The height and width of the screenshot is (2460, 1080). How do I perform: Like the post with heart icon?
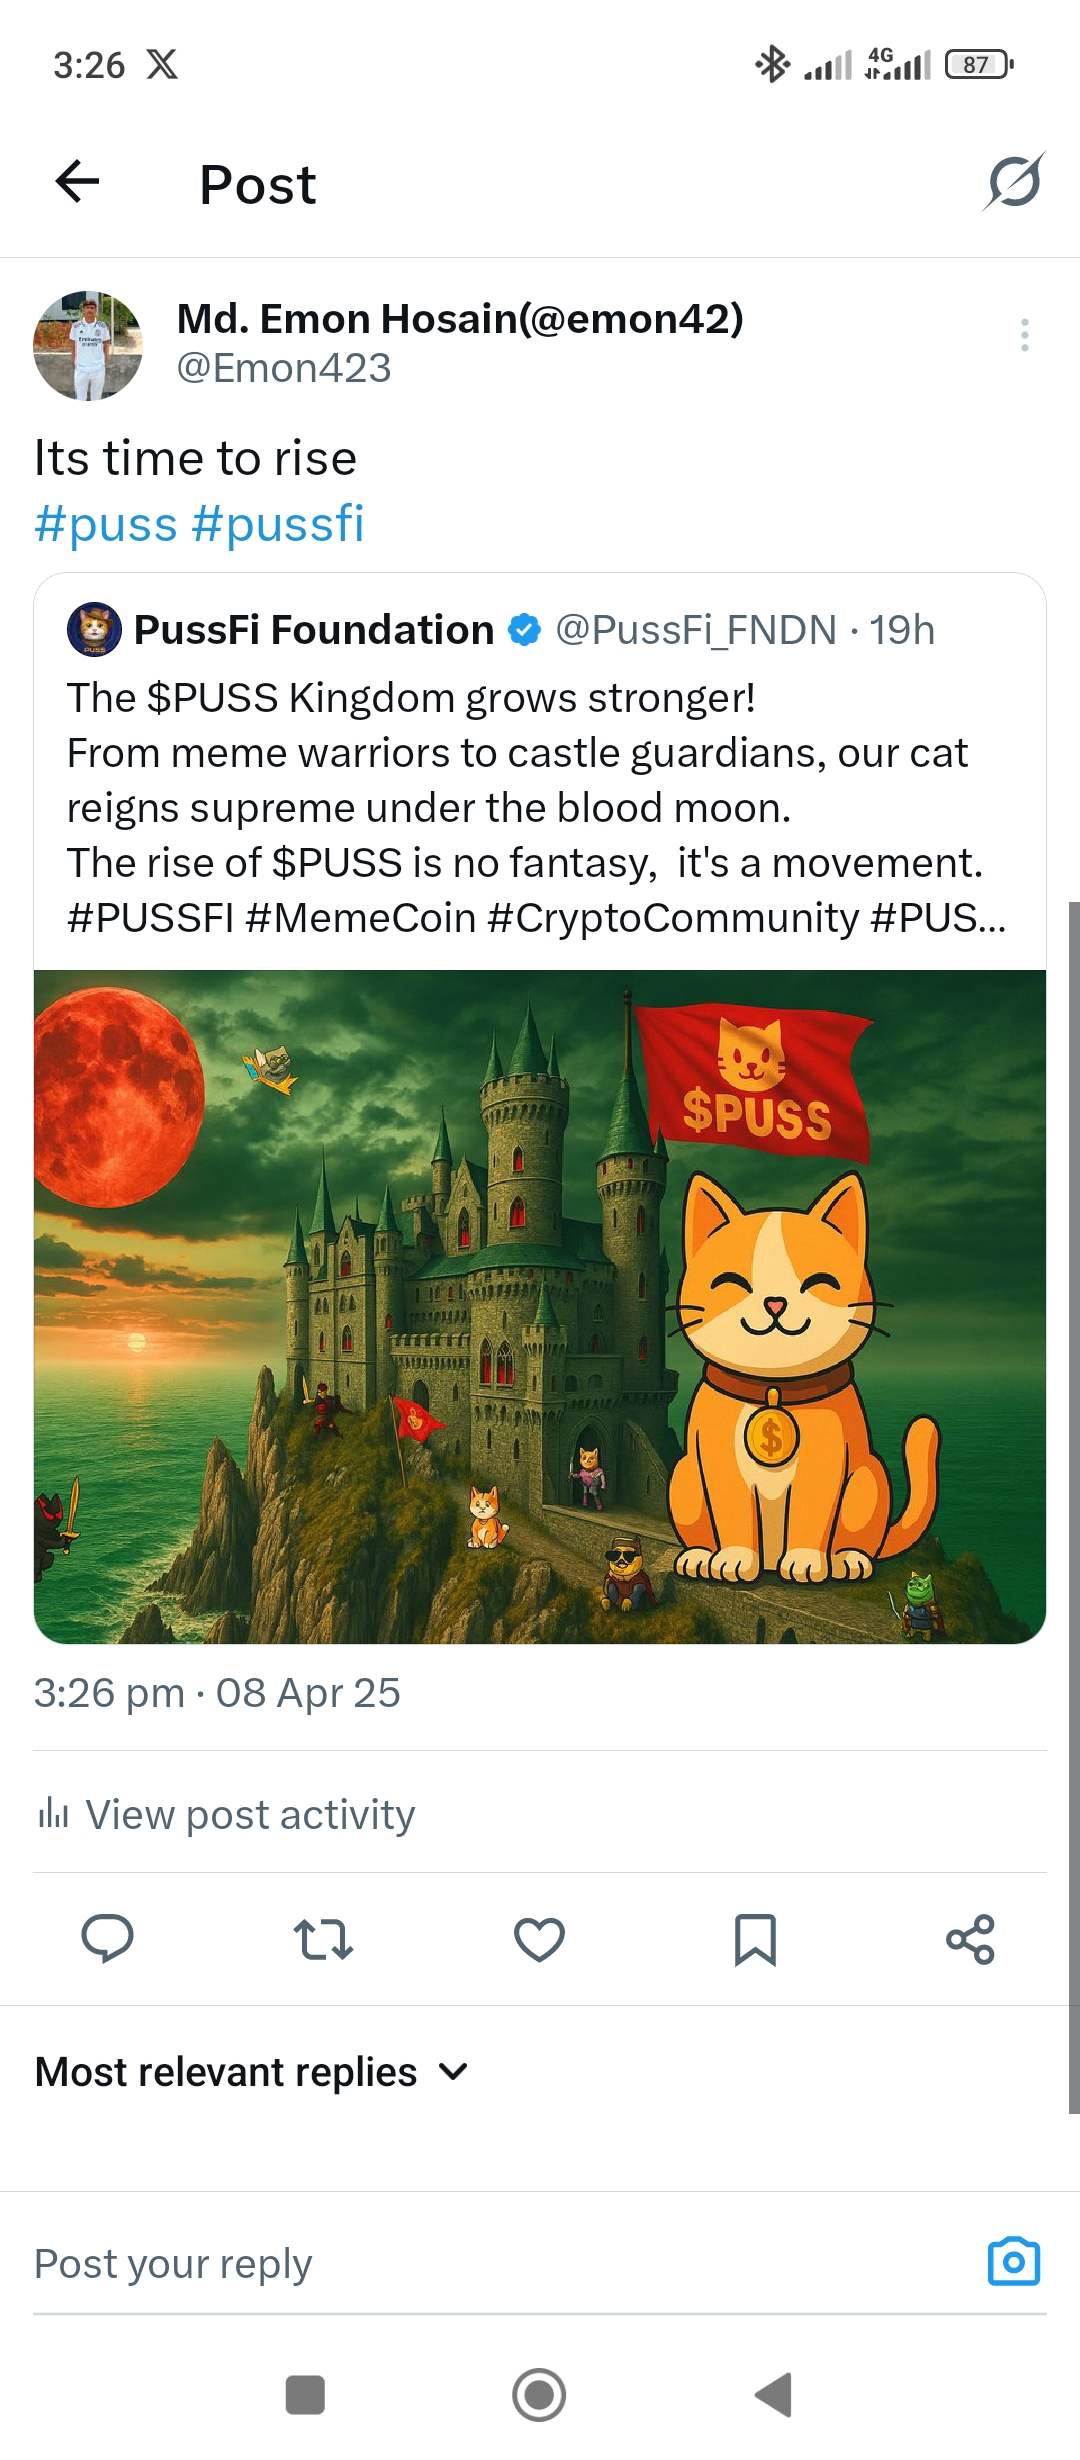539,1939
